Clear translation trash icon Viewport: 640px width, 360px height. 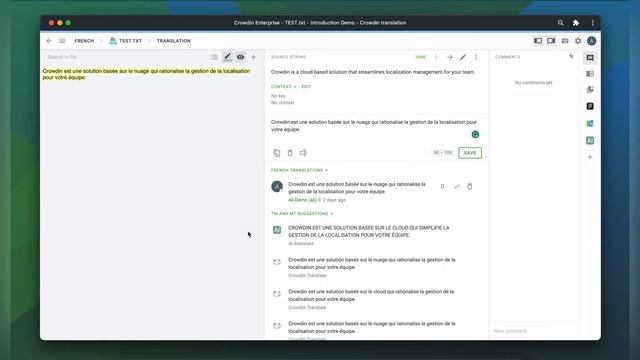point(290,153)
